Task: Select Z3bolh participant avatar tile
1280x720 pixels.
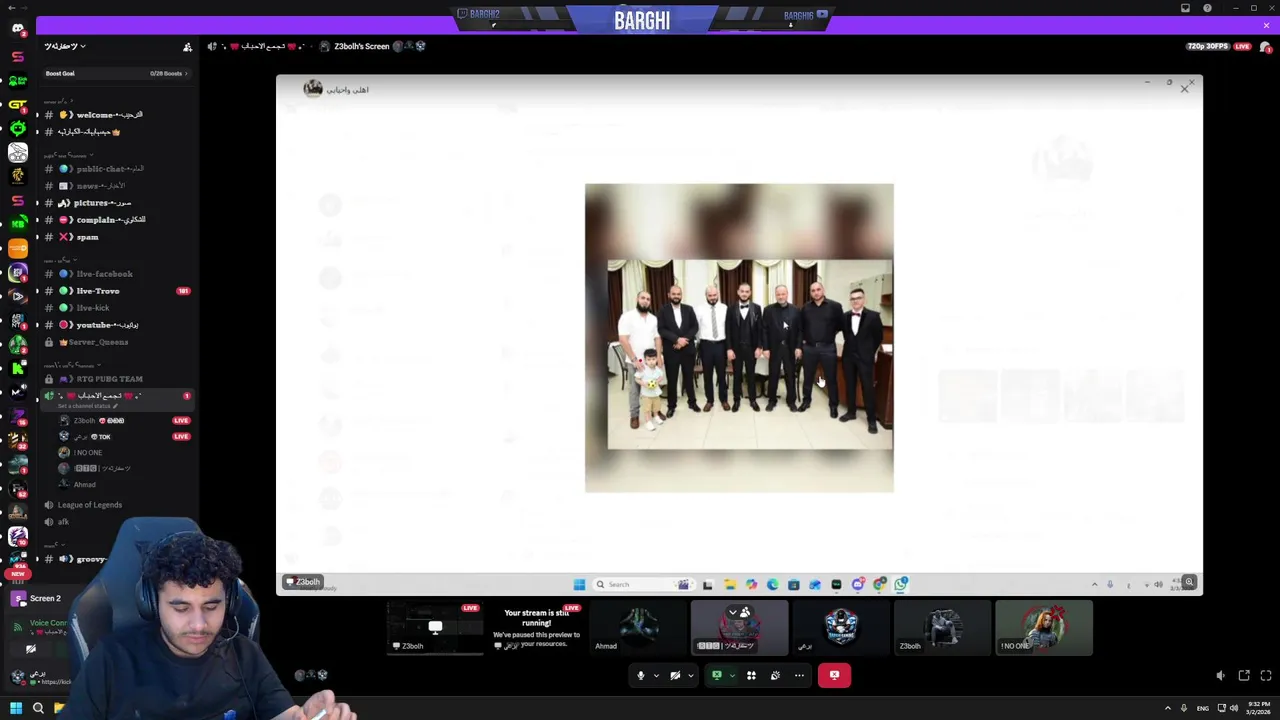Action: [x=942, y=628]
